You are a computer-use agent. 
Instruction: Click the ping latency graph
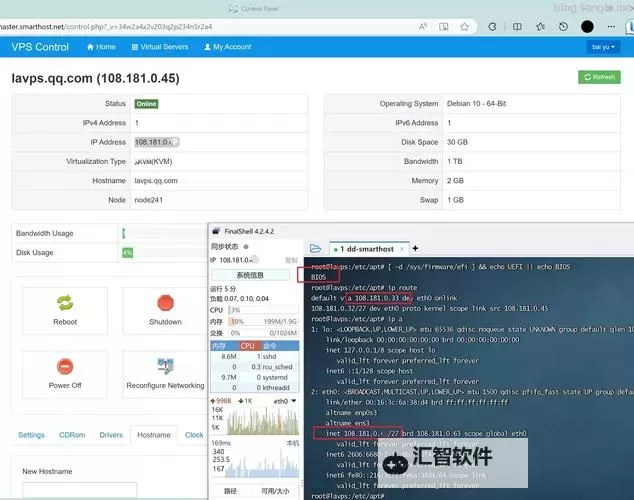point(262,463)
